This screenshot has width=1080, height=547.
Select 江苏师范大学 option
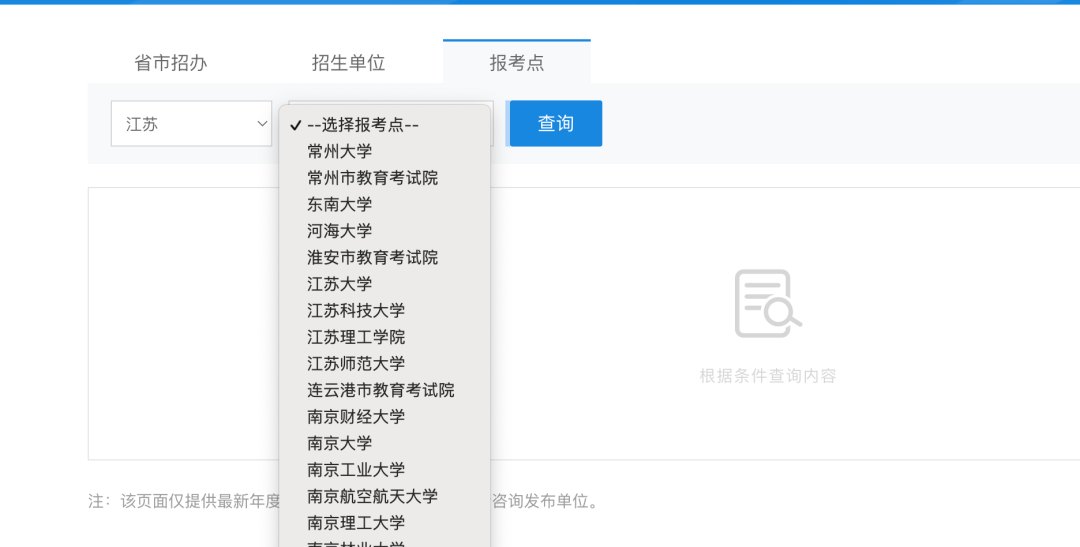(385, 363)
